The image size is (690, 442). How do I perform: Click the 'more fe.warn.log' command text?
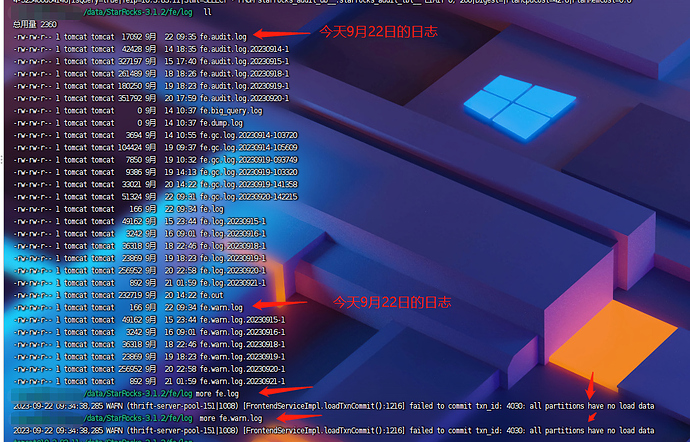point(231,418)
